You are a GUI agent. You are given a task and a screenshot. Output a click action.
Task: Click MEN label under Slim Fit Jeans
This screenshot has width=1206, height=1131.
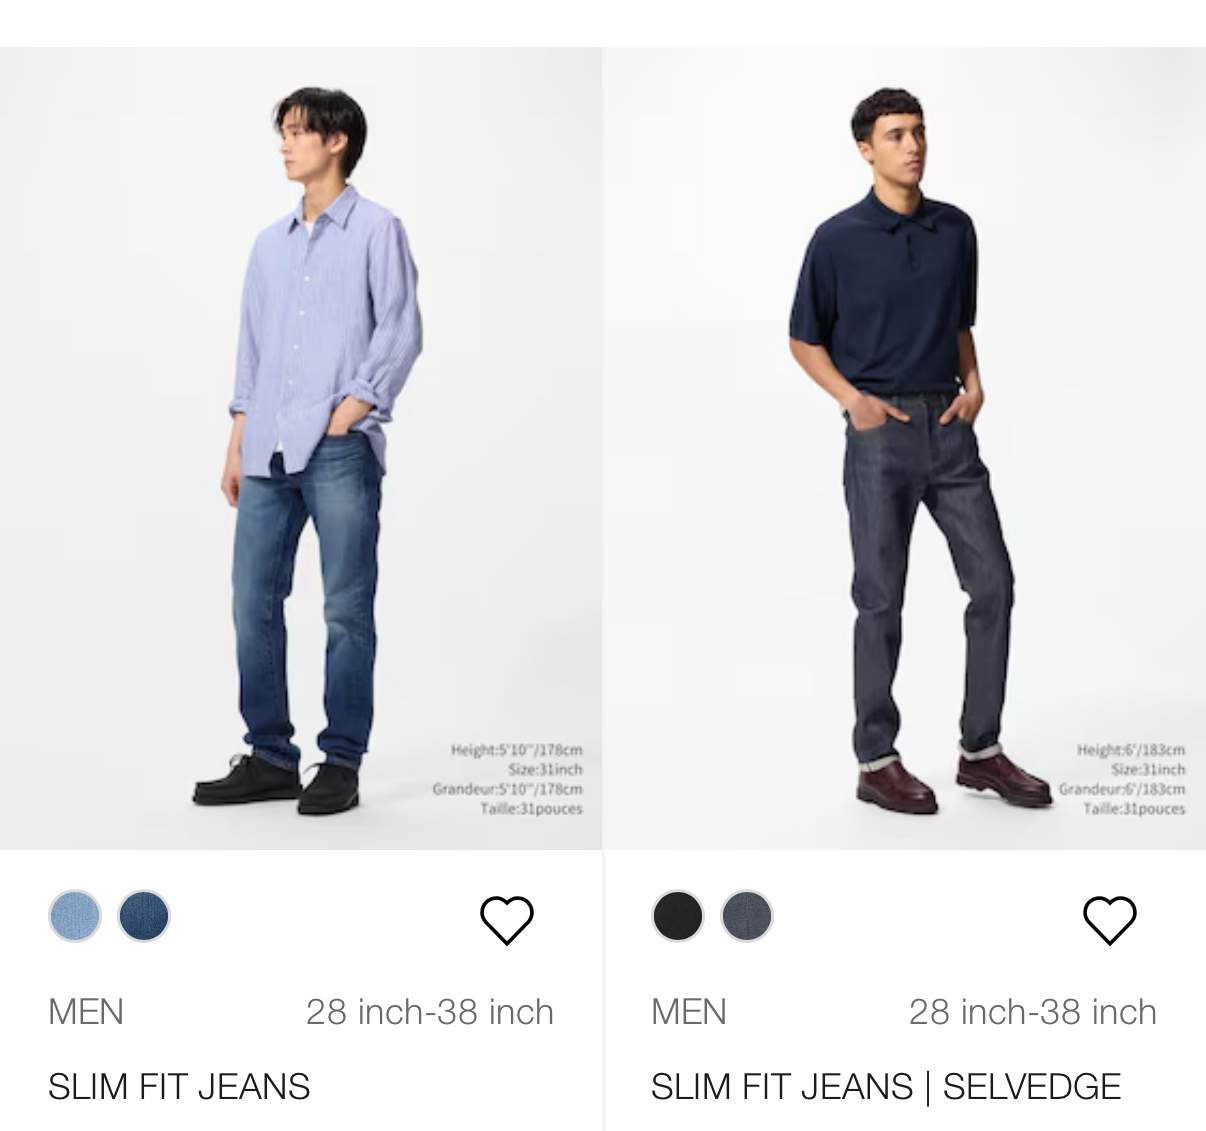pyautogui.click(x=86, y=1012)
